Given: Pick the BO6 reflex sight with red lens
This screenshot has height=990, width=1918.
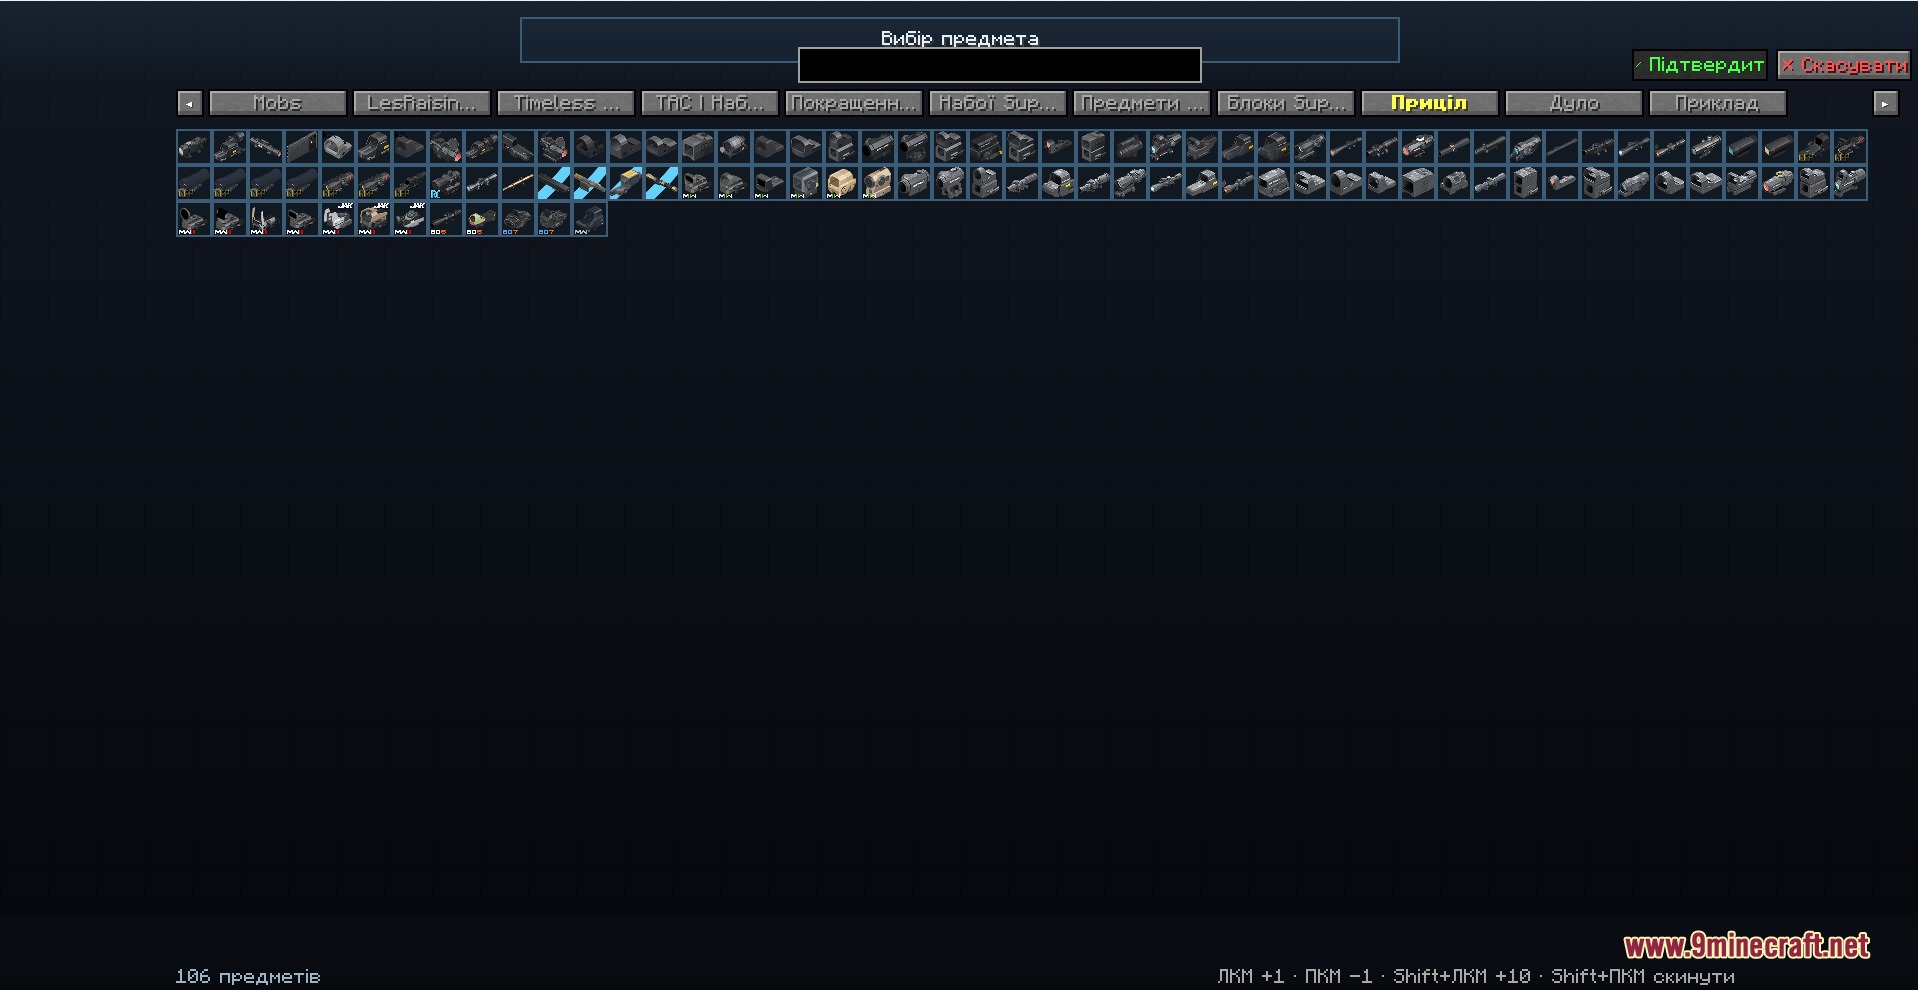Looking at the screenshot, I should tap(482, 219).
